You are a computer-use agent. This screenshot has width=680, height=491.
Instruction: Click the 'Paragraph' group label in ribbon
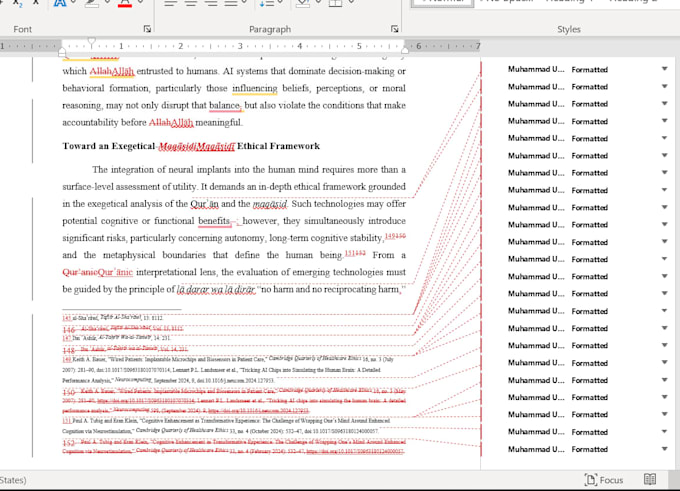click(x=270, y=29)
